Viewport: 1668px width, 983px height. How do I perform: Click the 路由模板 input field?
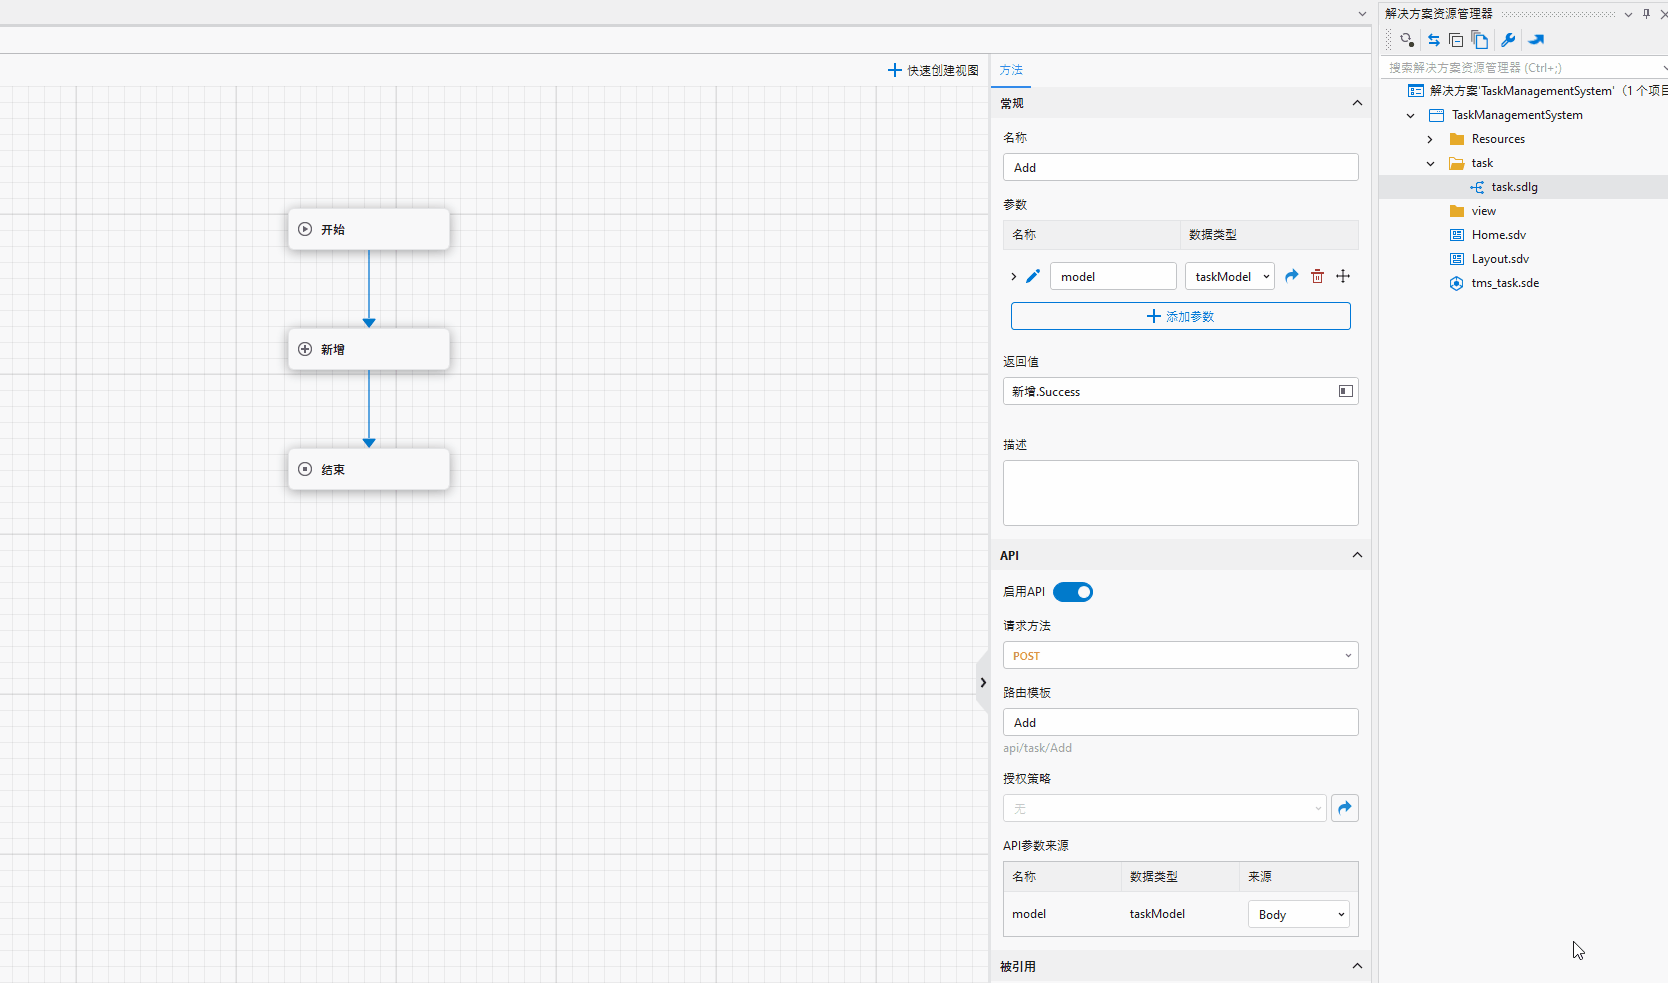[x=1181, y=722]
